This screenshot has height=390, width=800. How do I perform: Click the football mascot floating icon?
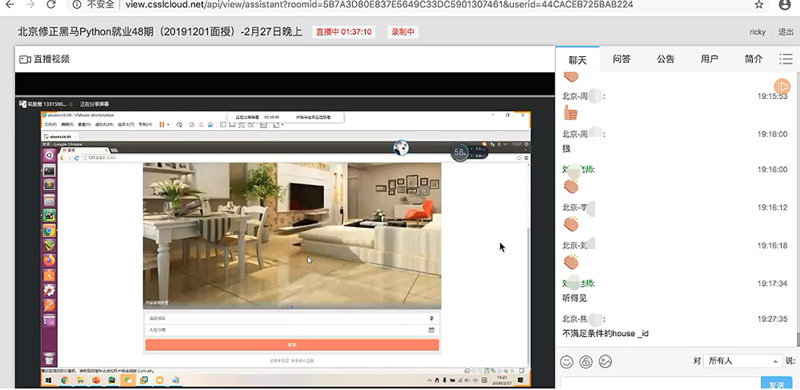(x=402, y=148)
